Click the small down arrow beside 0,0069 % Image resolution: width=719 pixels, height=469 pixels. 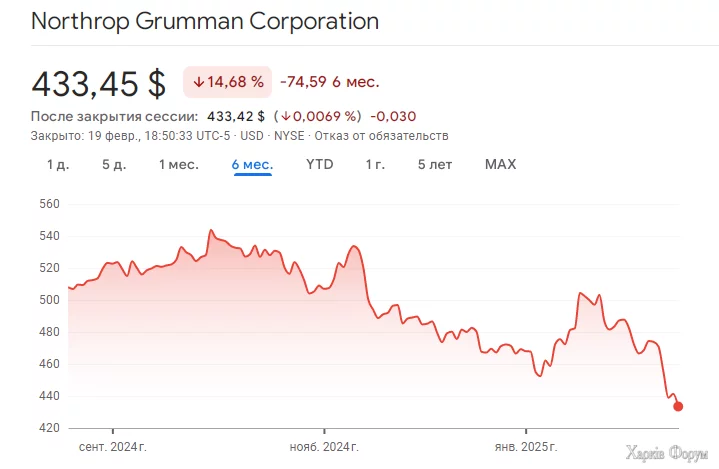[287, 117]
